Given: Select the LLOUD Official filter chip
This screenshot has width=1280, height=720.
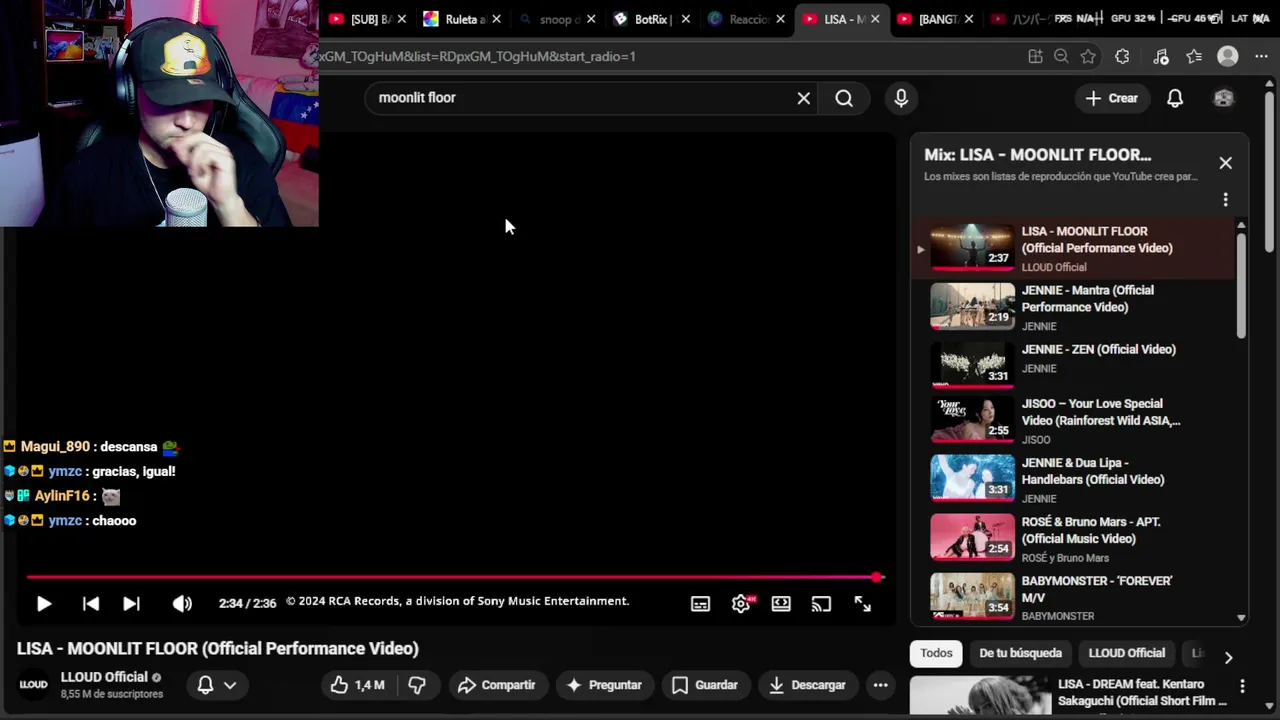Looking at the screenshot, I should (1126, 653).
